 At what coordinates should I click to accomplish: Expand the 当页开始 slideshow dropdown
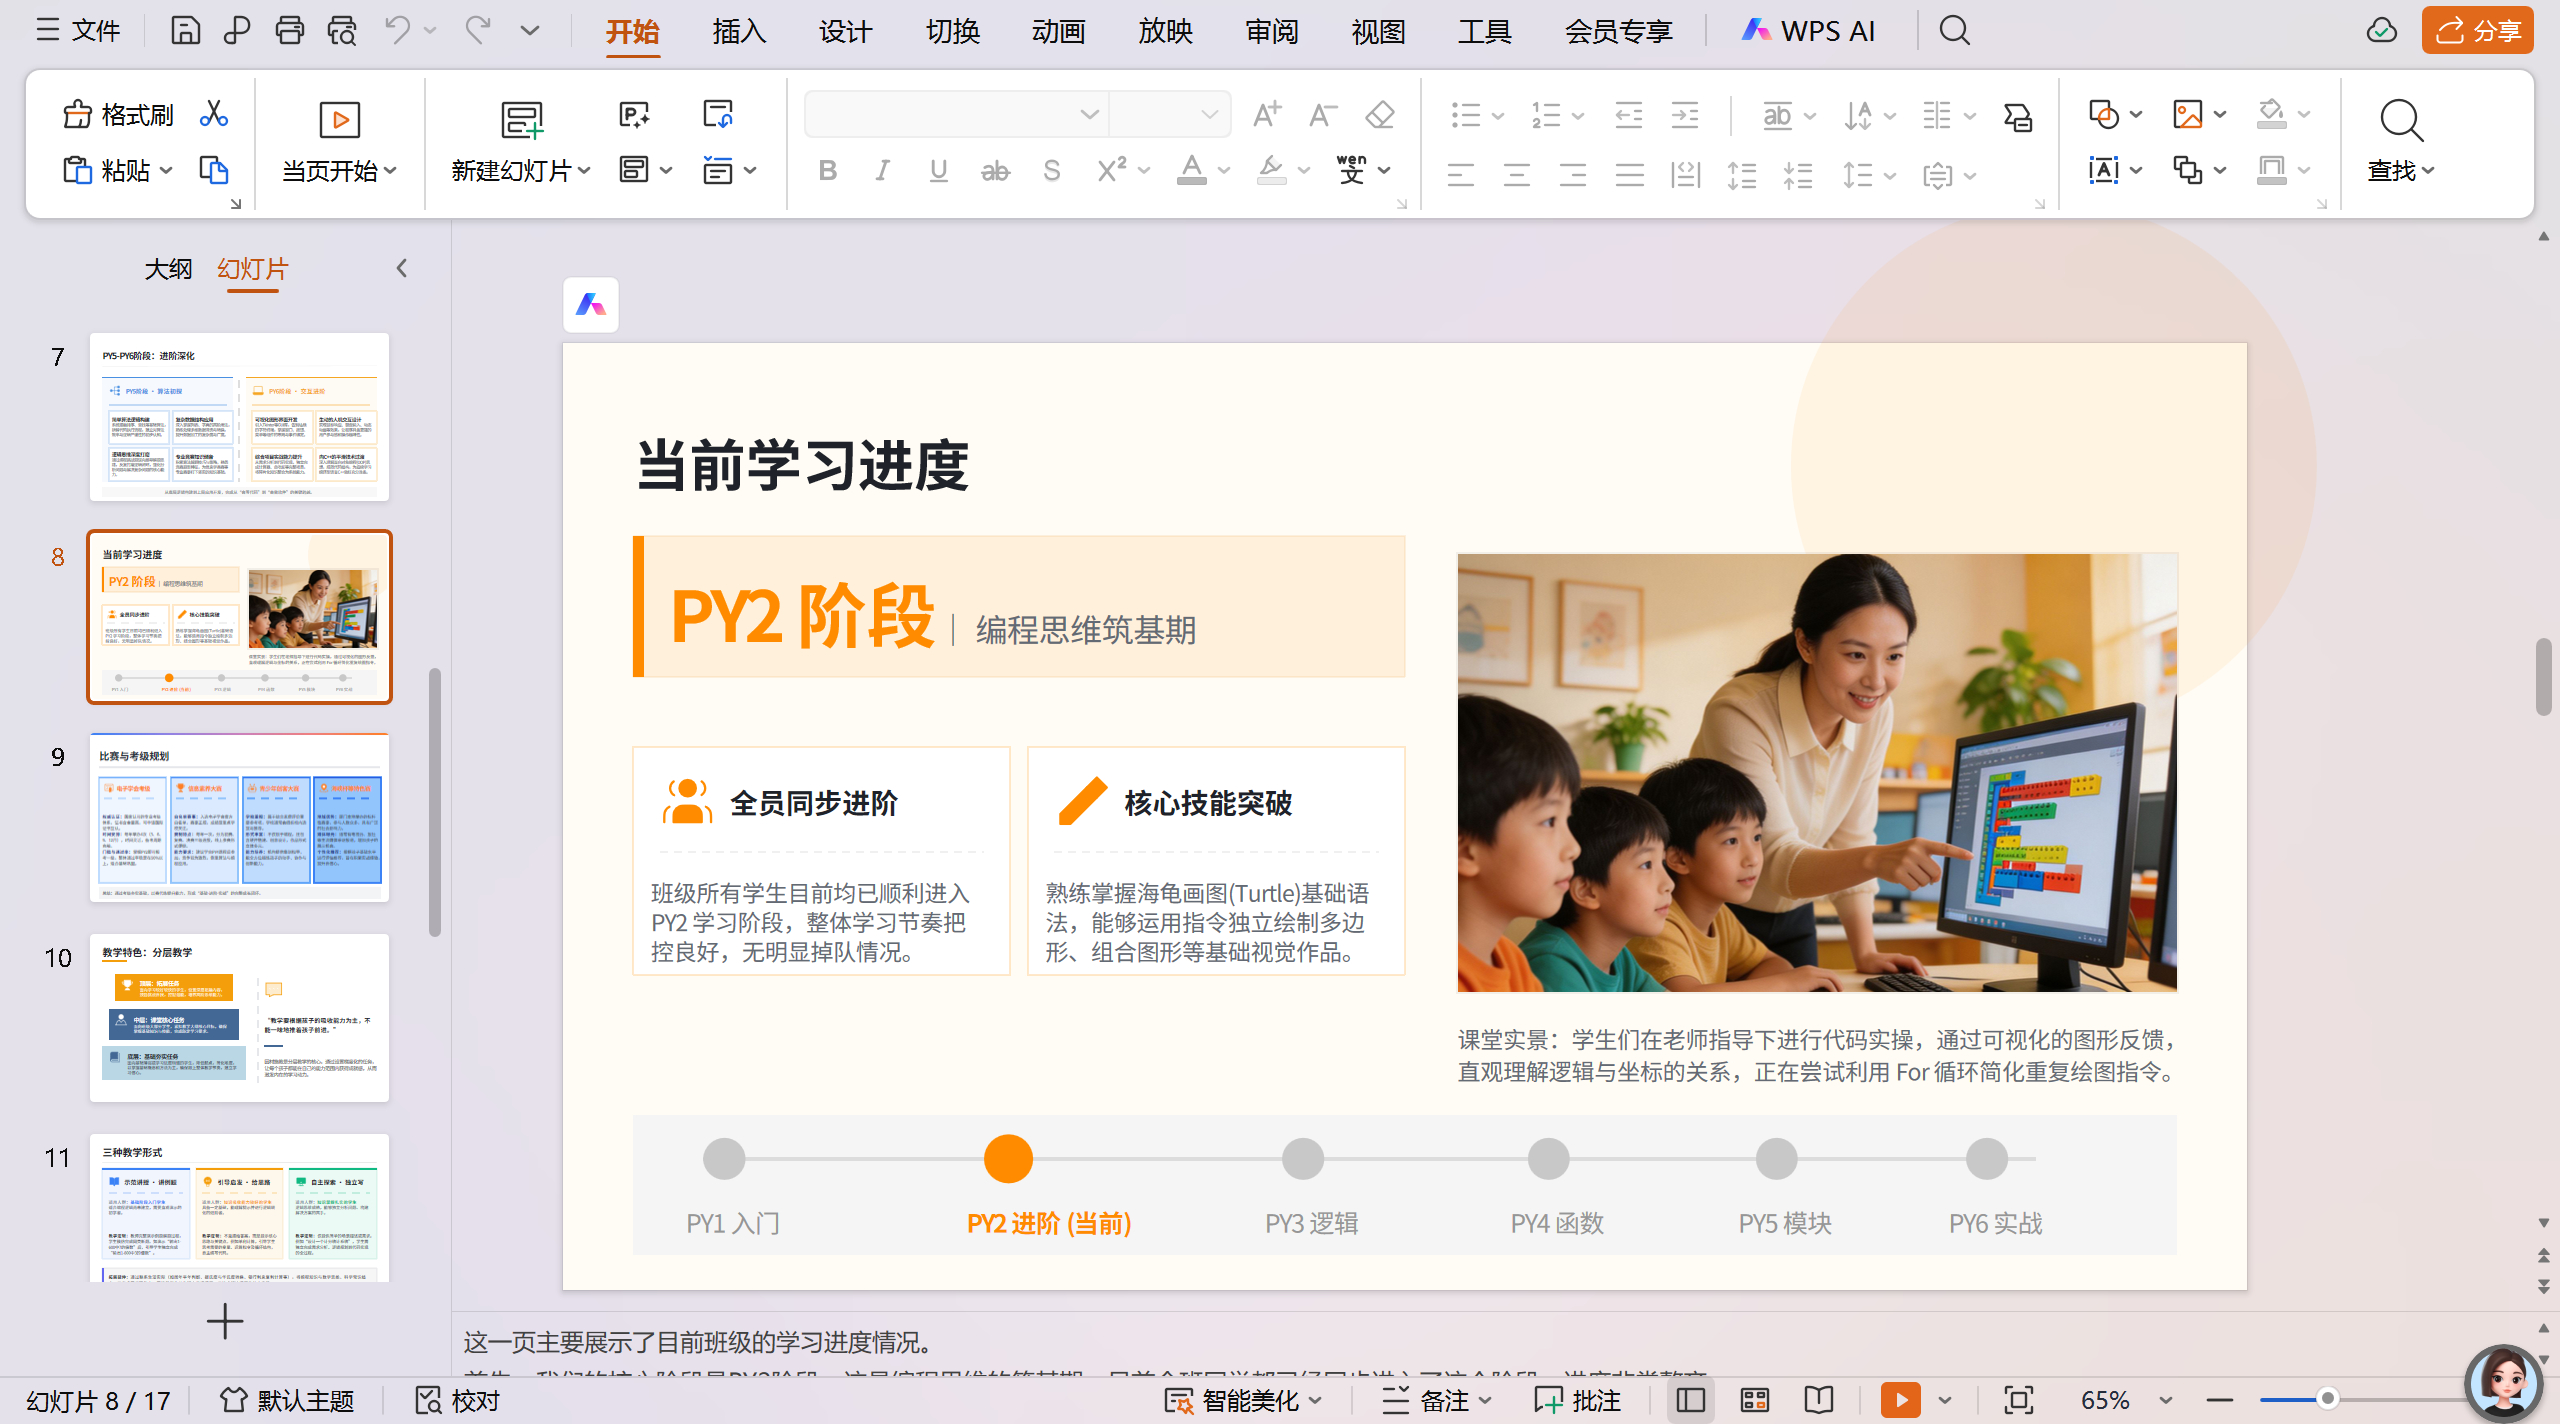(x=390, y=171)
